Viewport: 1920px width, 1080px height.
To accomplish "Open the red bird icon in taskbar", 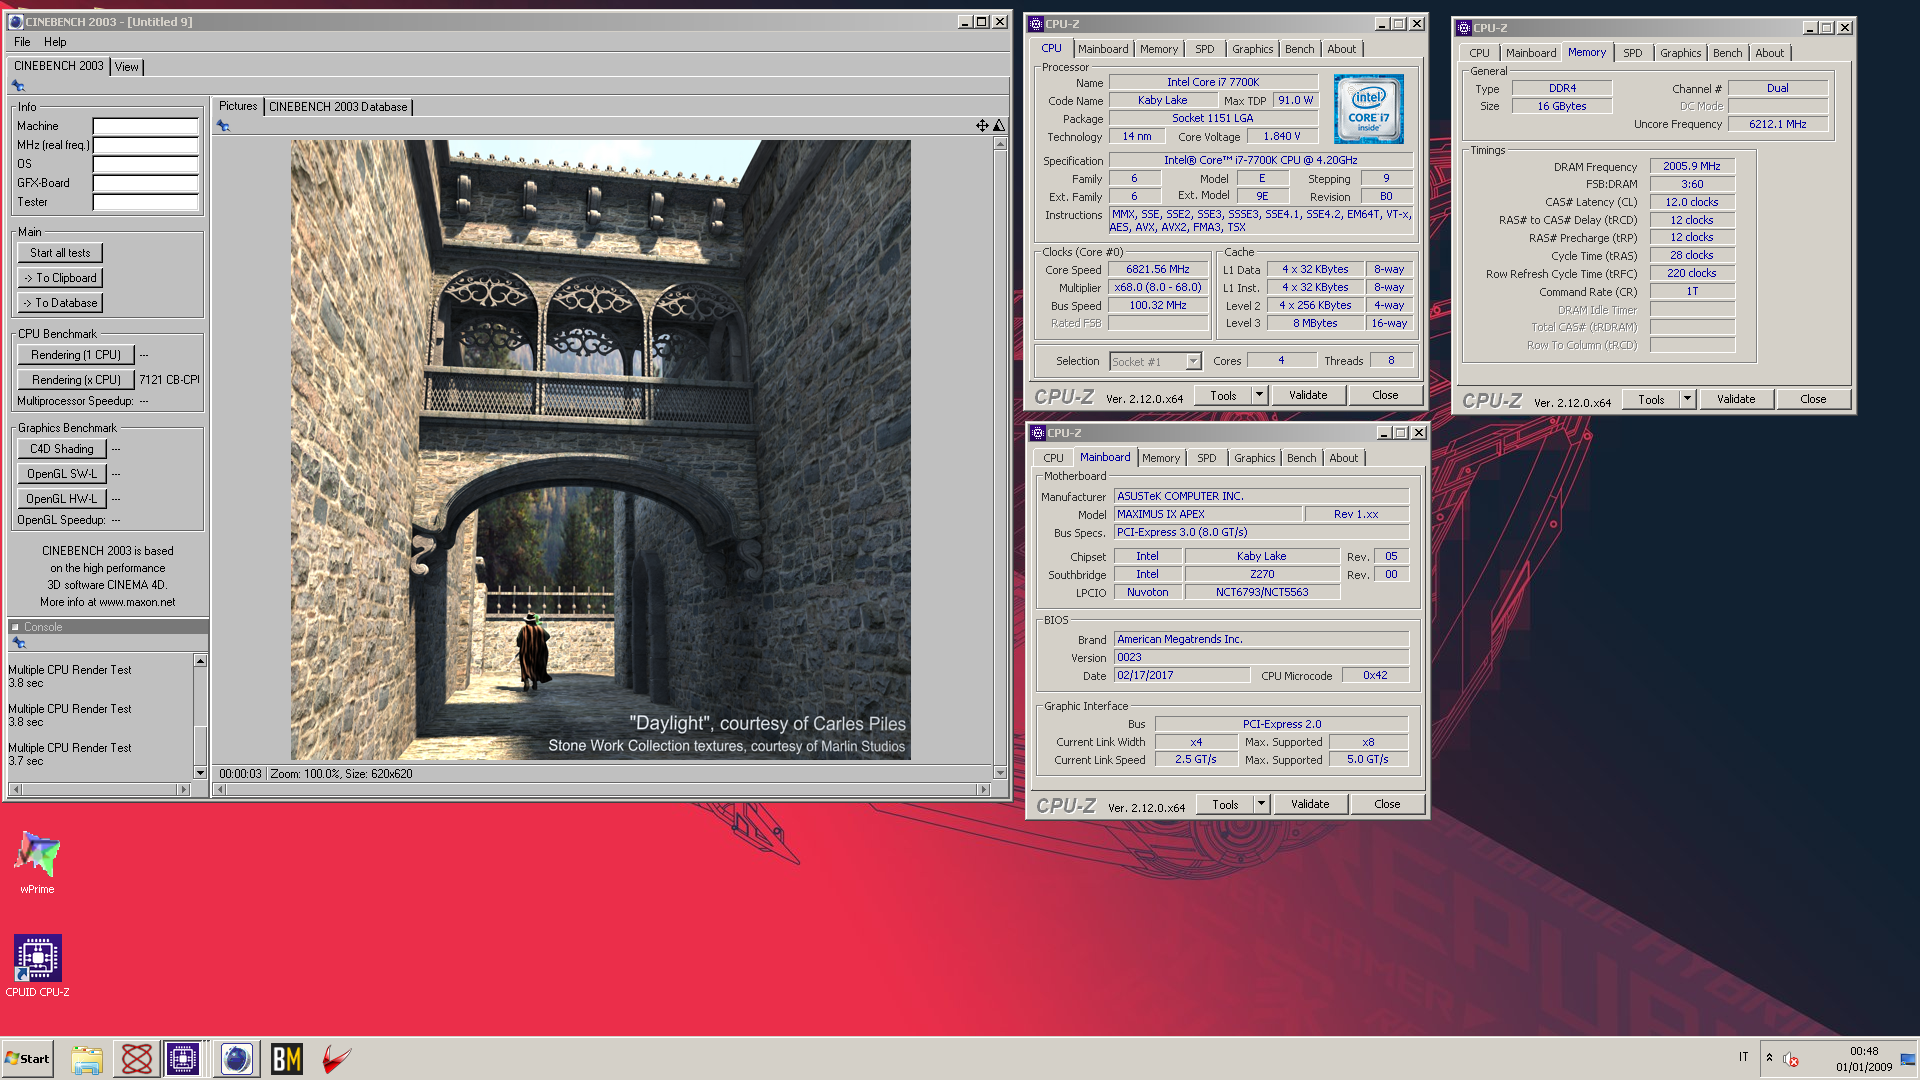I will click(337, 1059).
